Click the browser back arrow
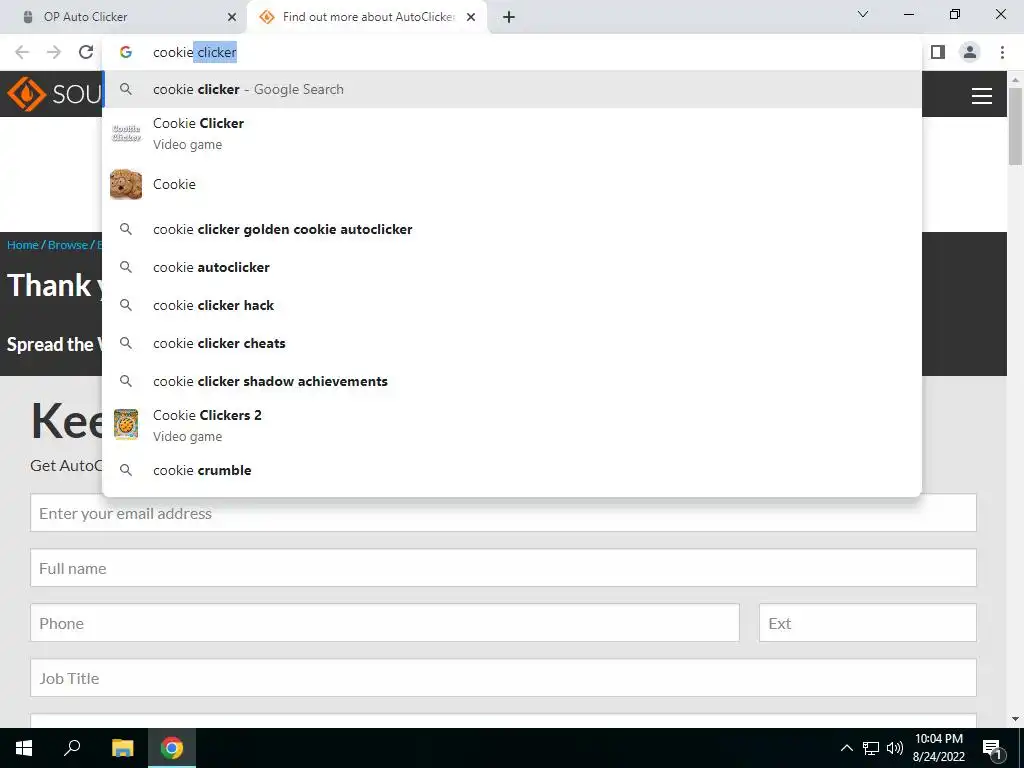This screenshot has width=1024, height=768. coord(22,52)
